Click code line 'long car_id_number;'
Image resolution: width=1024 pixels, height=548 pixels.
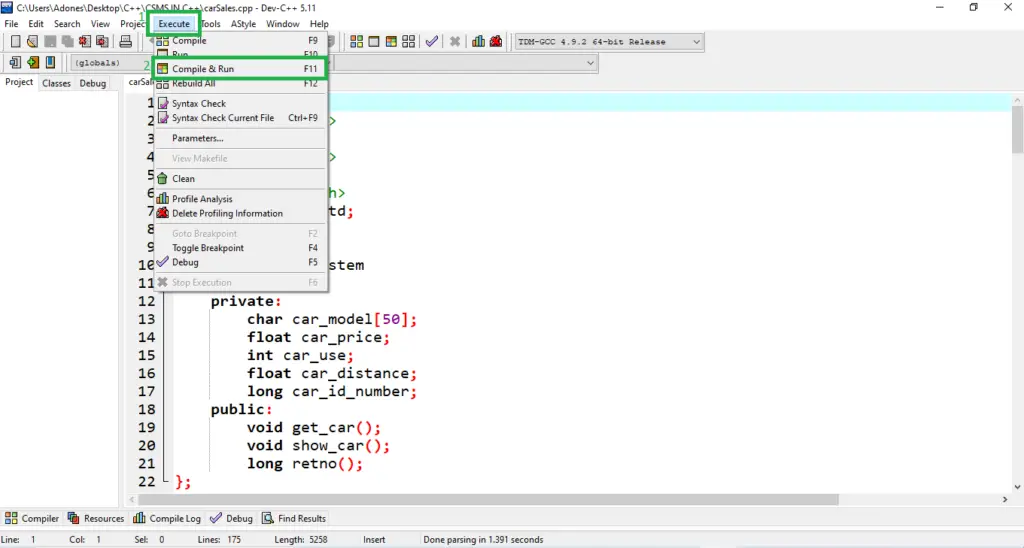[x=332, y=391]
